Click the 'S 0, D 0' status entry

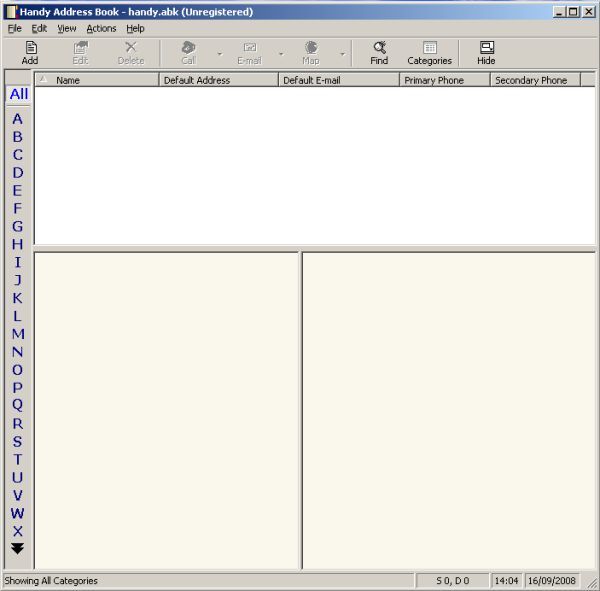click(x=453, y=581)
